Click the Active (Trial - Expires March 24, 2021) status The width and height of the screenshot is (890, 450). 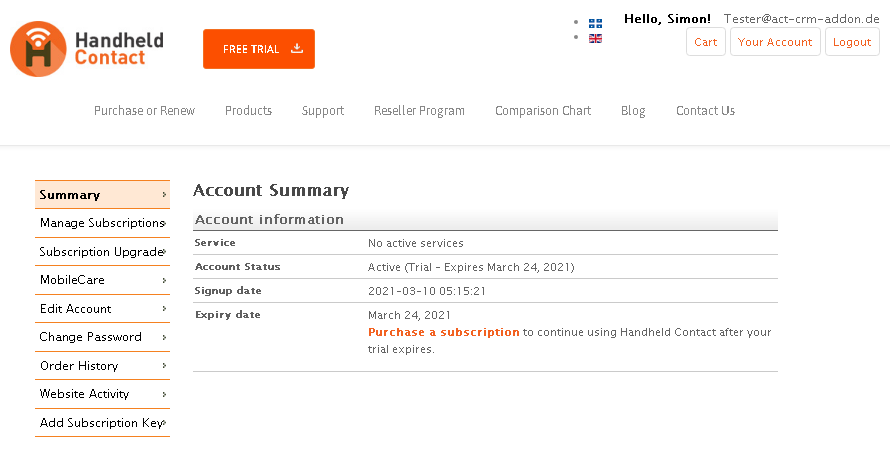[471, 267]
